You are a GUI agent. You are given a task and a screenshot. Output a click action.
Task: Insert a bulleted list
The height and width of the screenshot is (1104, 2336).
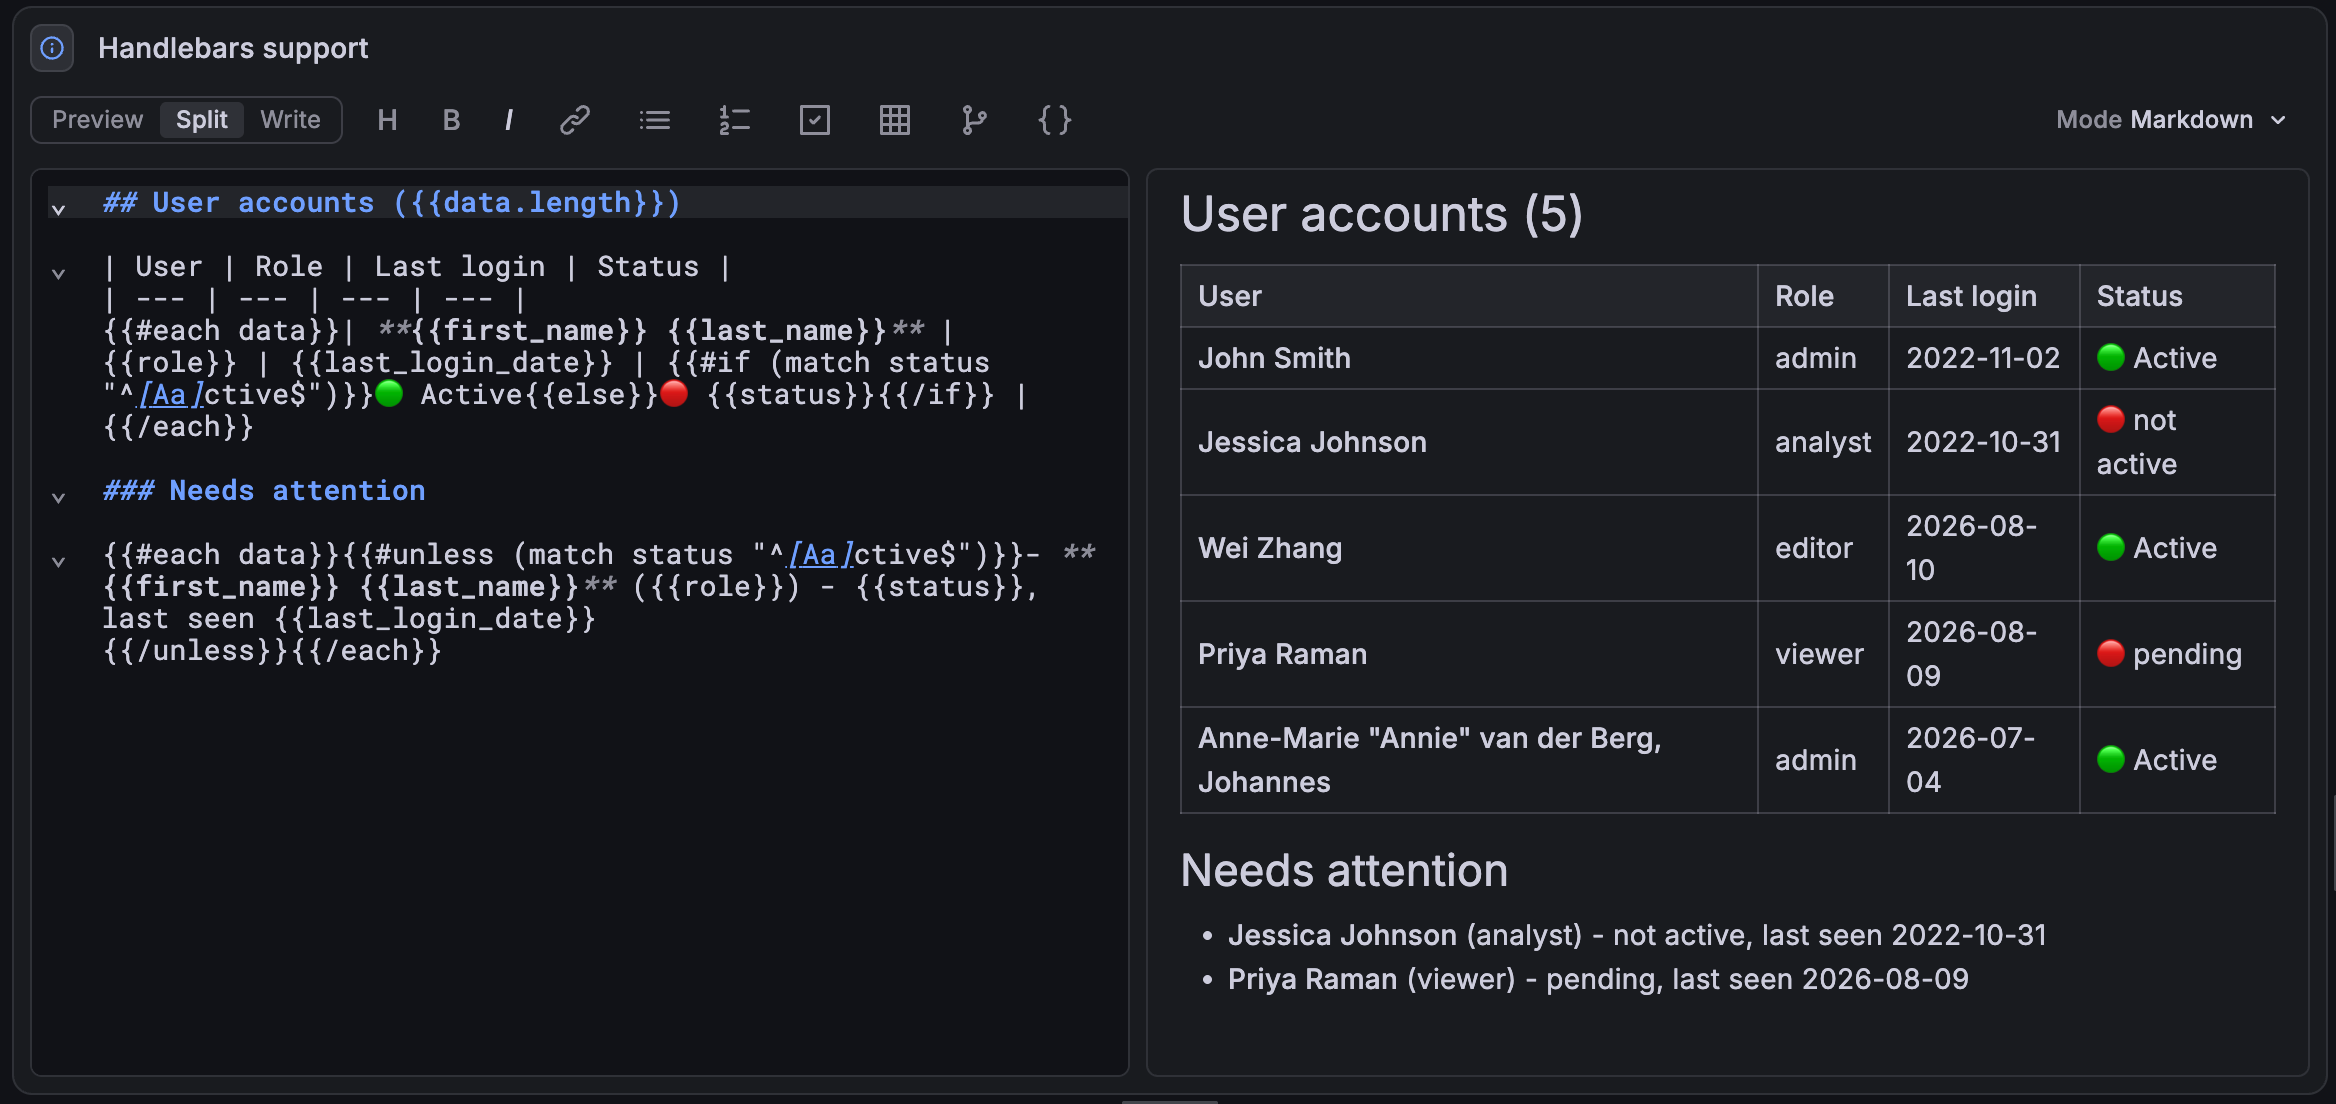pos(655,120)
